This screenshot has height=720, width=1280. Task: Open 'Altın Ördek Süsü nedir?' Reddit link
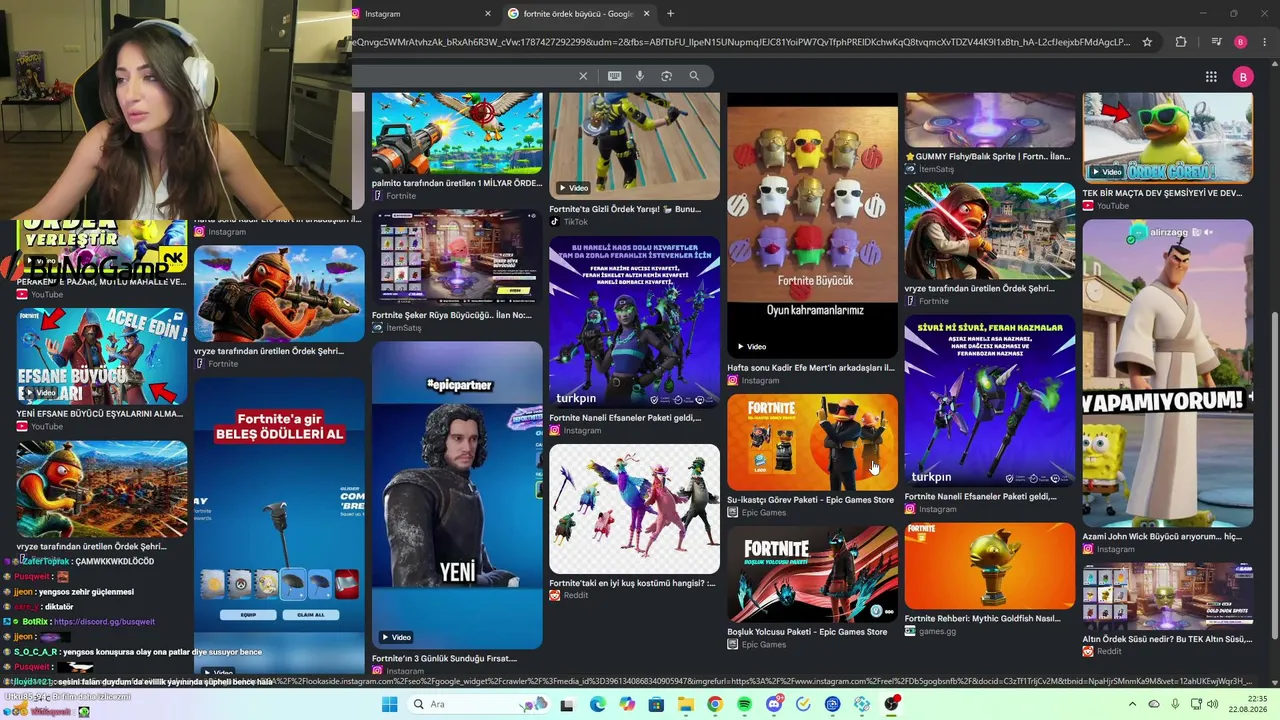(1167, 639)
